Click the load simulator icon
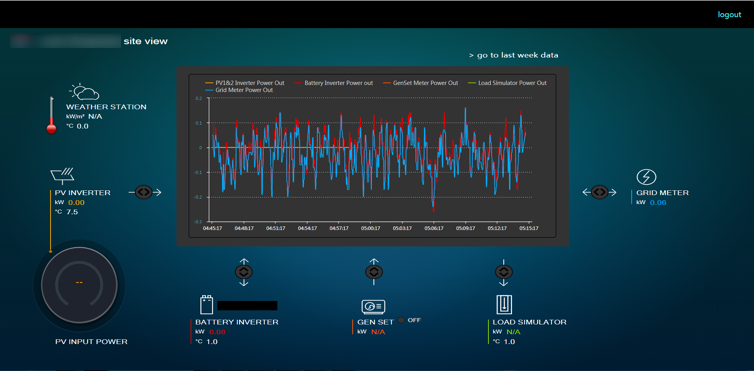This screenshot has width=754, height=371. 504,305
